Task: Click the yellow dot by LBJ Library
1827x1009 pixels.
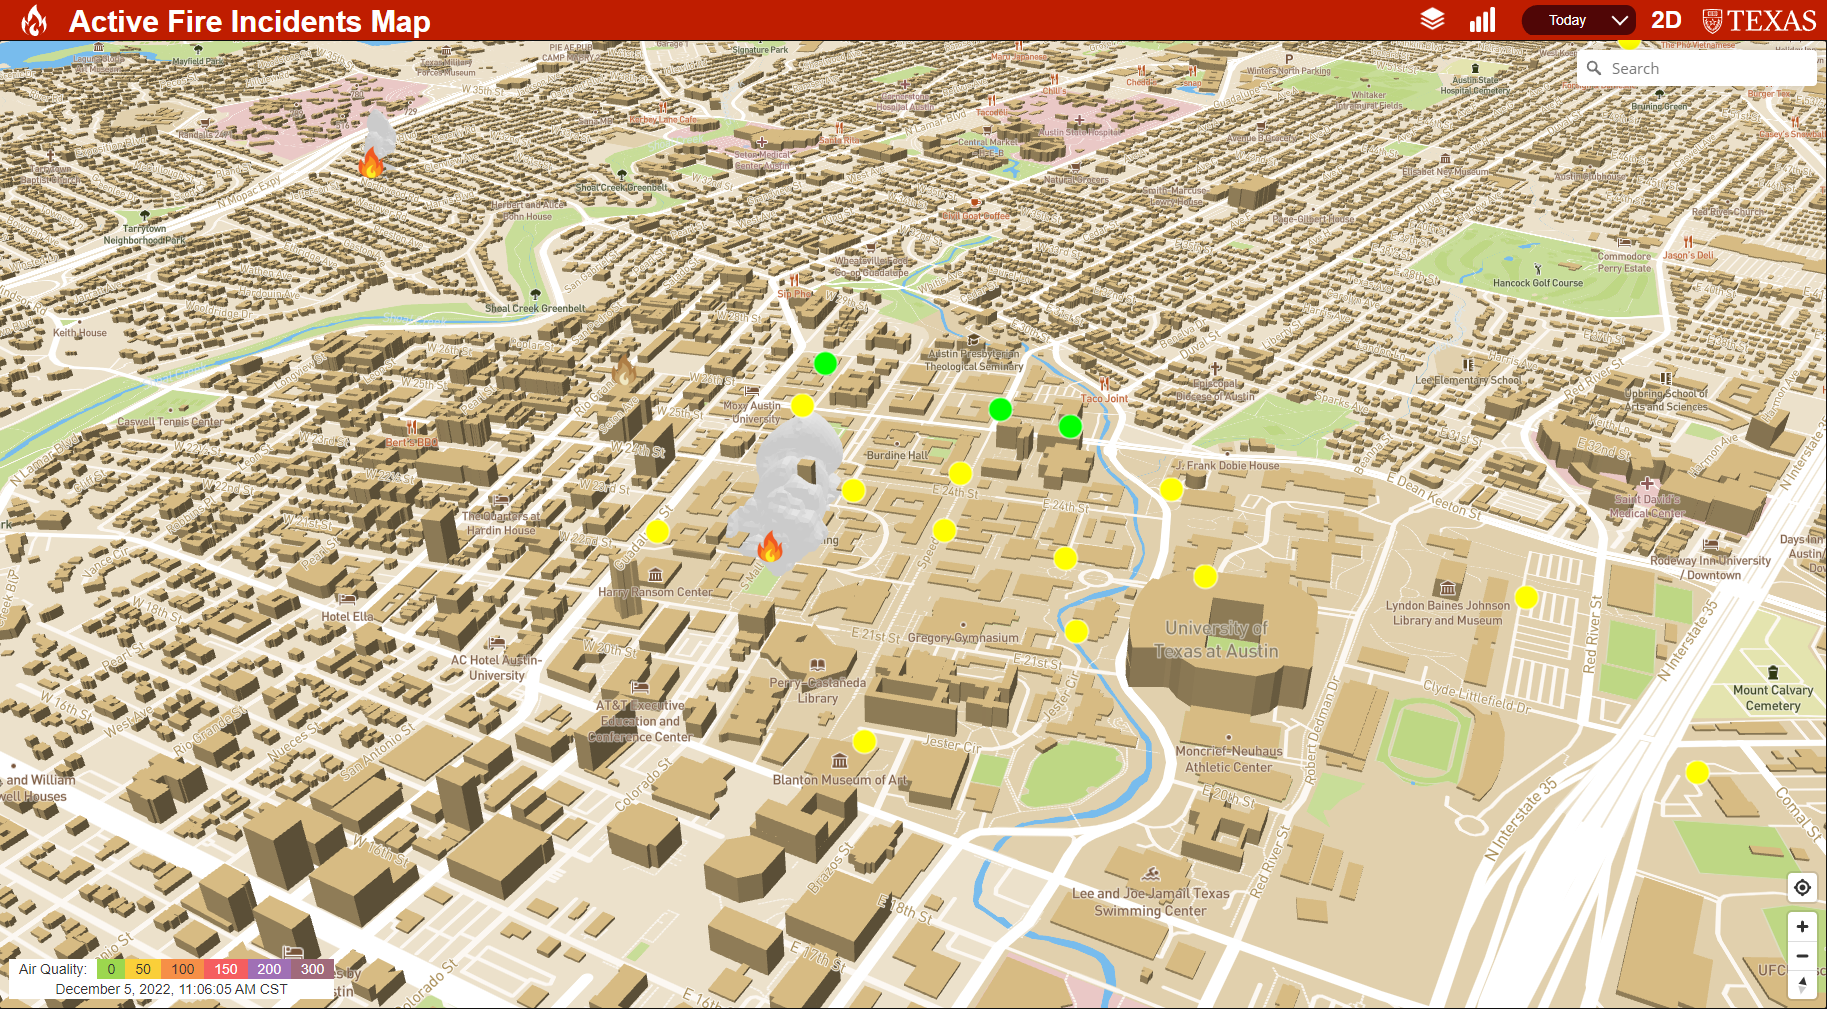Action: 1526,597
